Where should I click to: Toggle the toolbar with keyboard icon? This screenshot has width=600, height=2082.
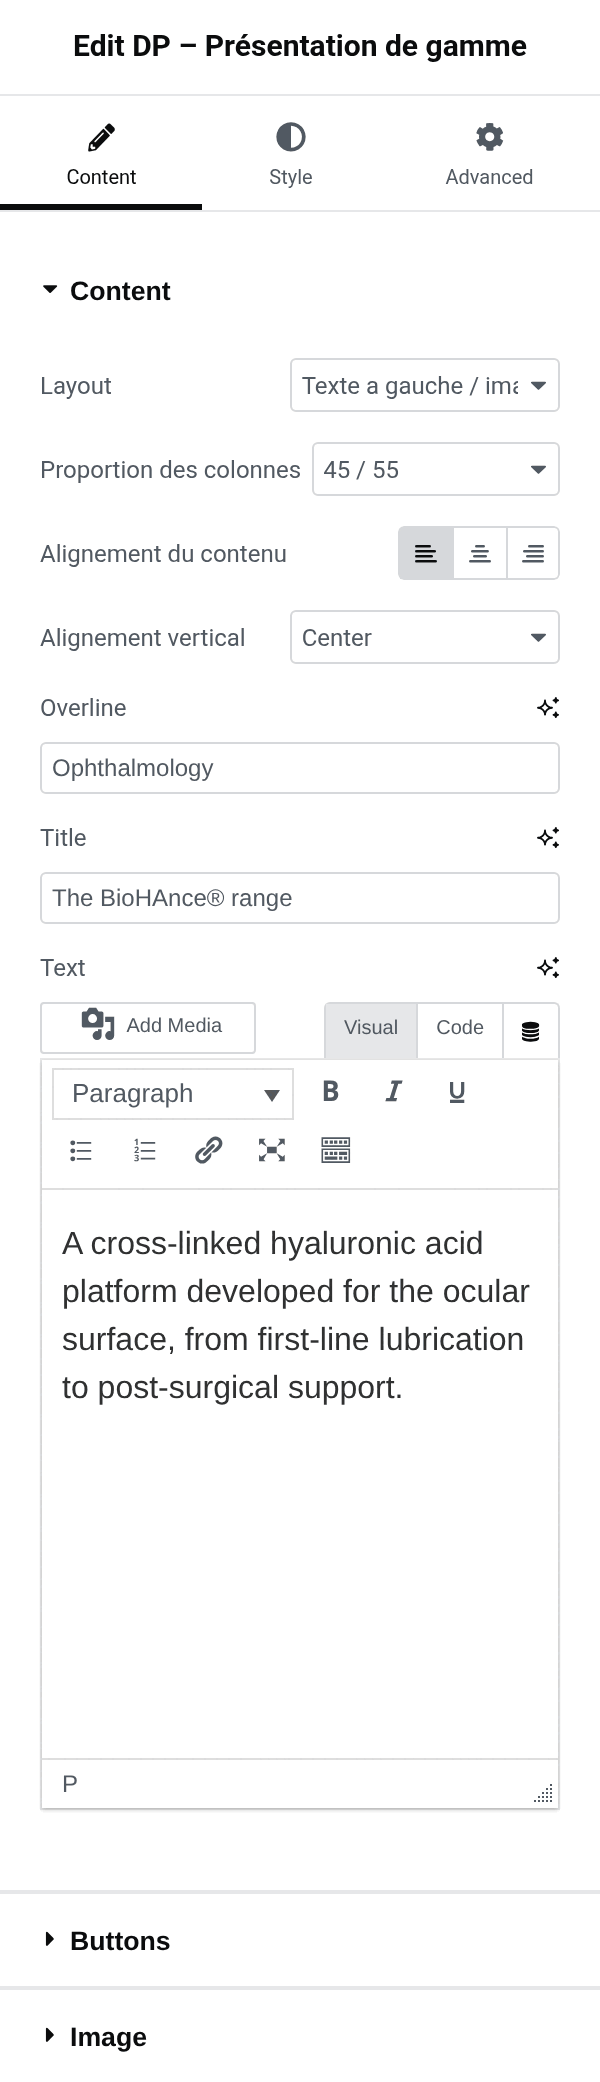pos(336,1151)
